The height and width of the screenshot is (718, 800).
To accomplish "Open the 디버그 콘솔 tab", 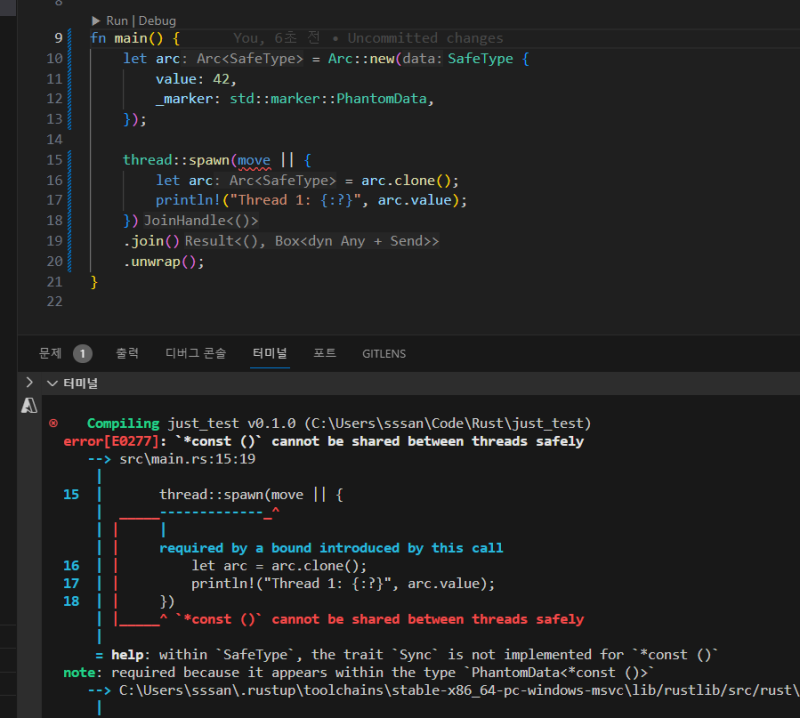I will click(x=196, y=353).
